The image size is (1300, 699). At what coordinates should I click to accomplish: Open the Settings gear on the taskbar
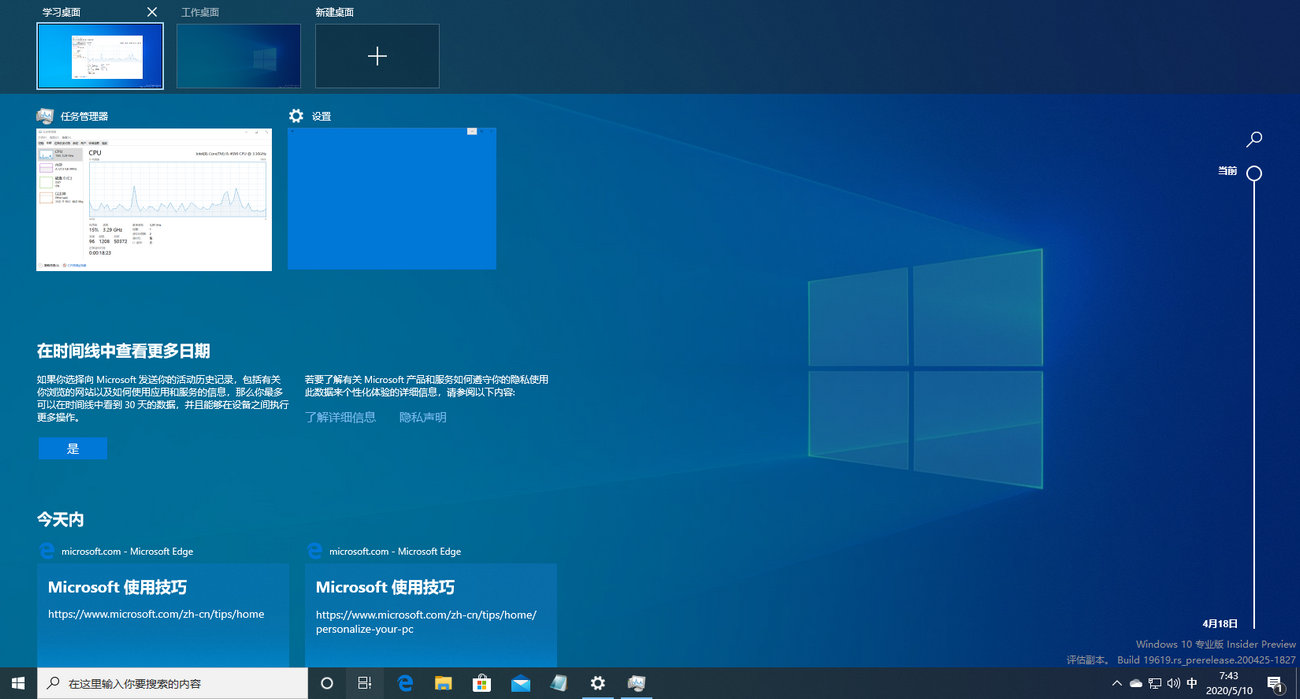click(597, 683)
